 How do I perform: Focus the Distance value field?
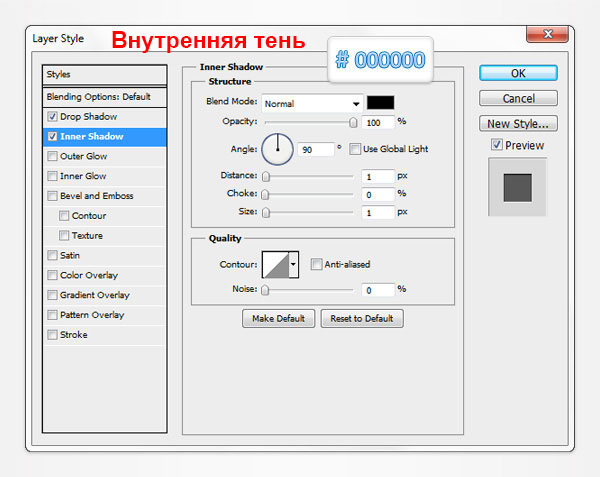(x=378, y=176)
